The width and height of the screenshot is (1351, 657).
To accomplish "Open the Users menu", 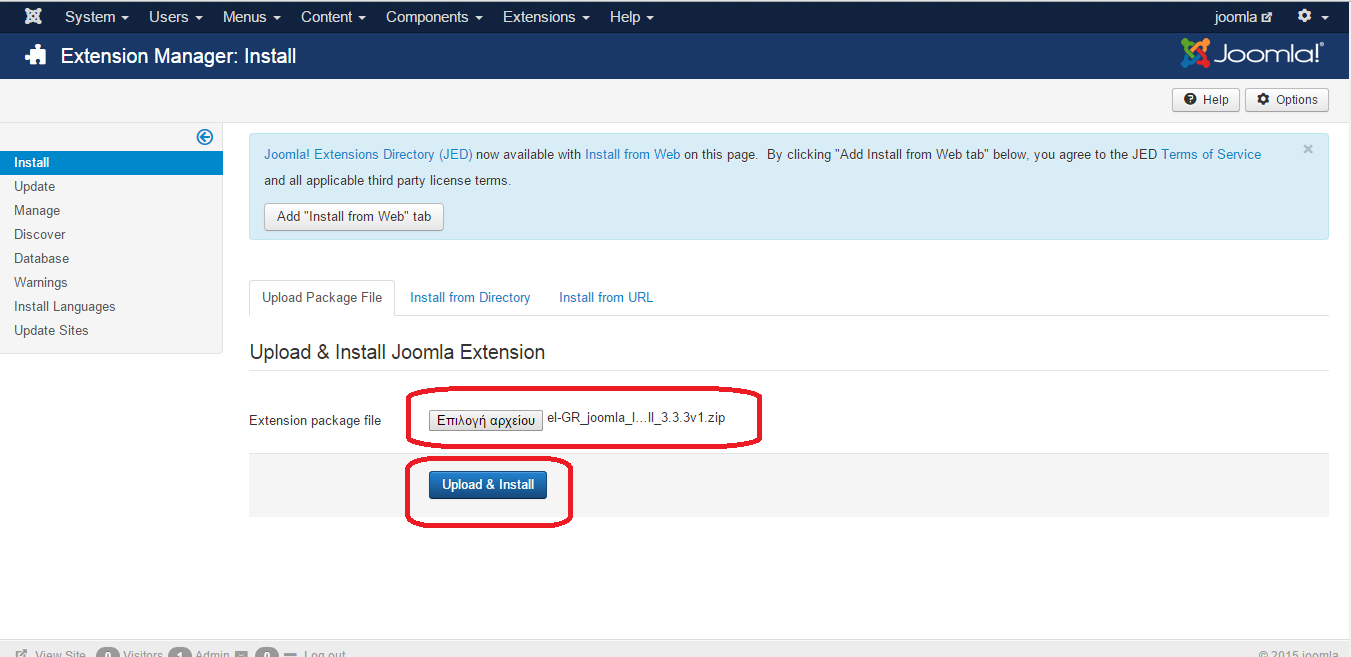I will point(176,17).
